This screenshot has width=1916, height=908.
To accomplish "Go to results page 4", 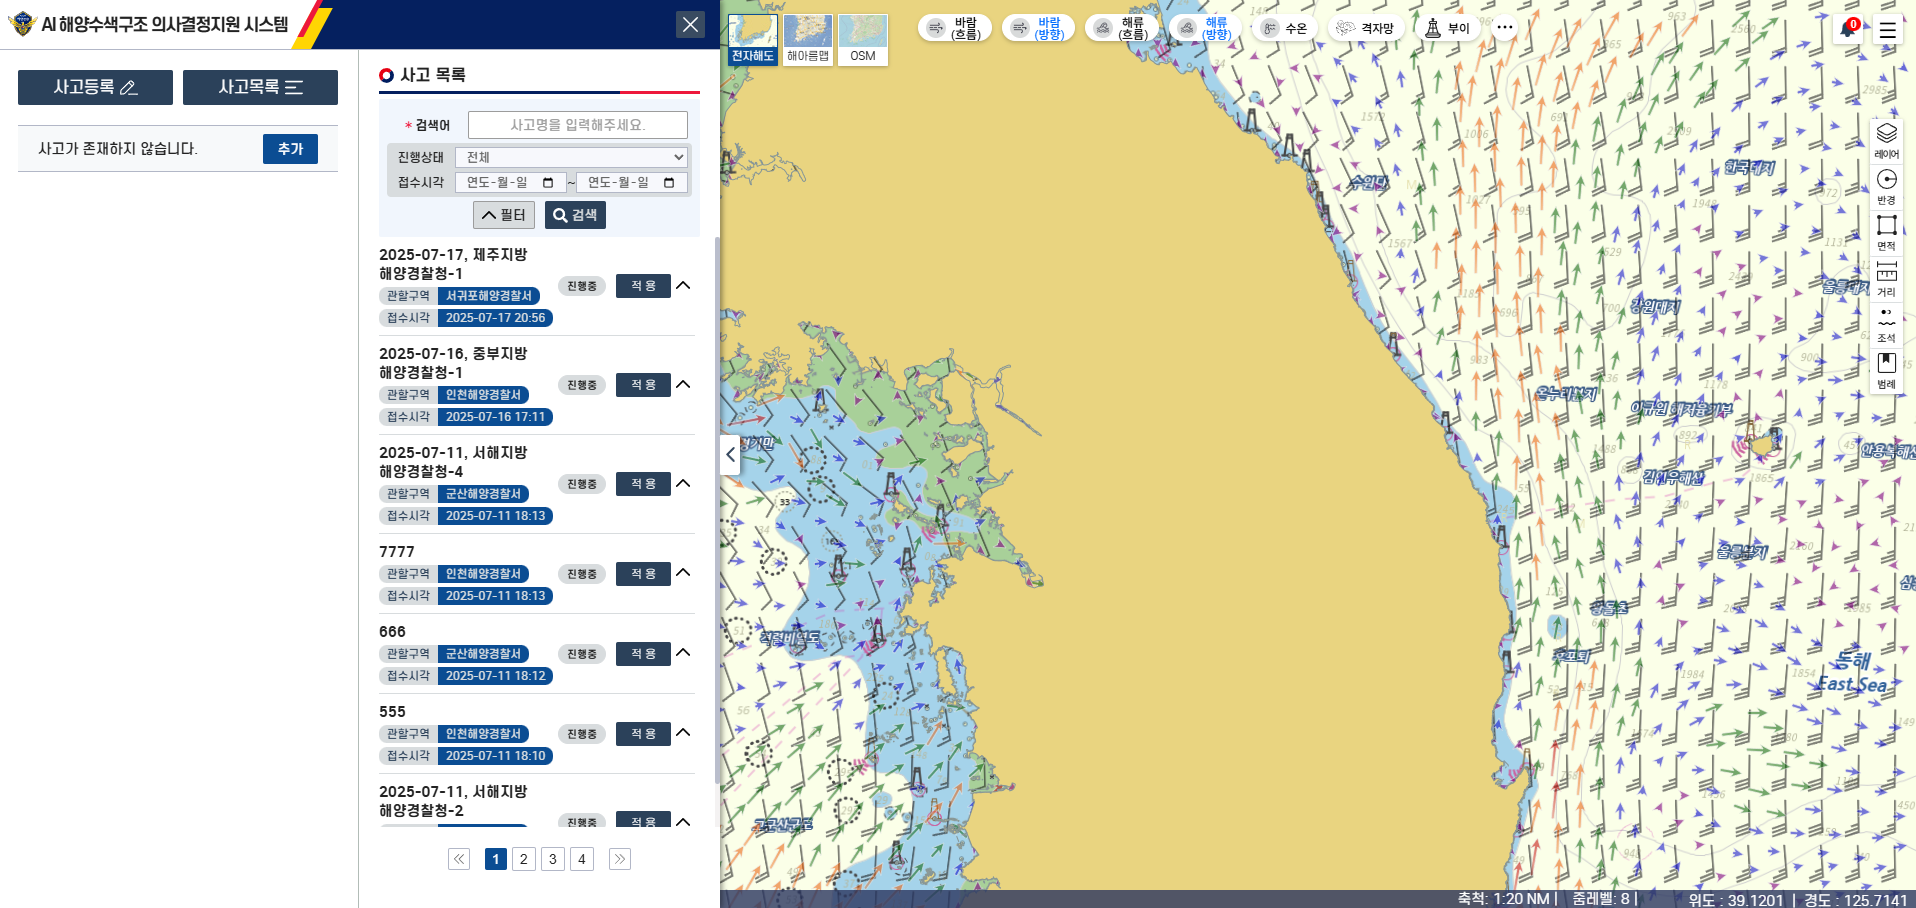I will coord(582,859).
